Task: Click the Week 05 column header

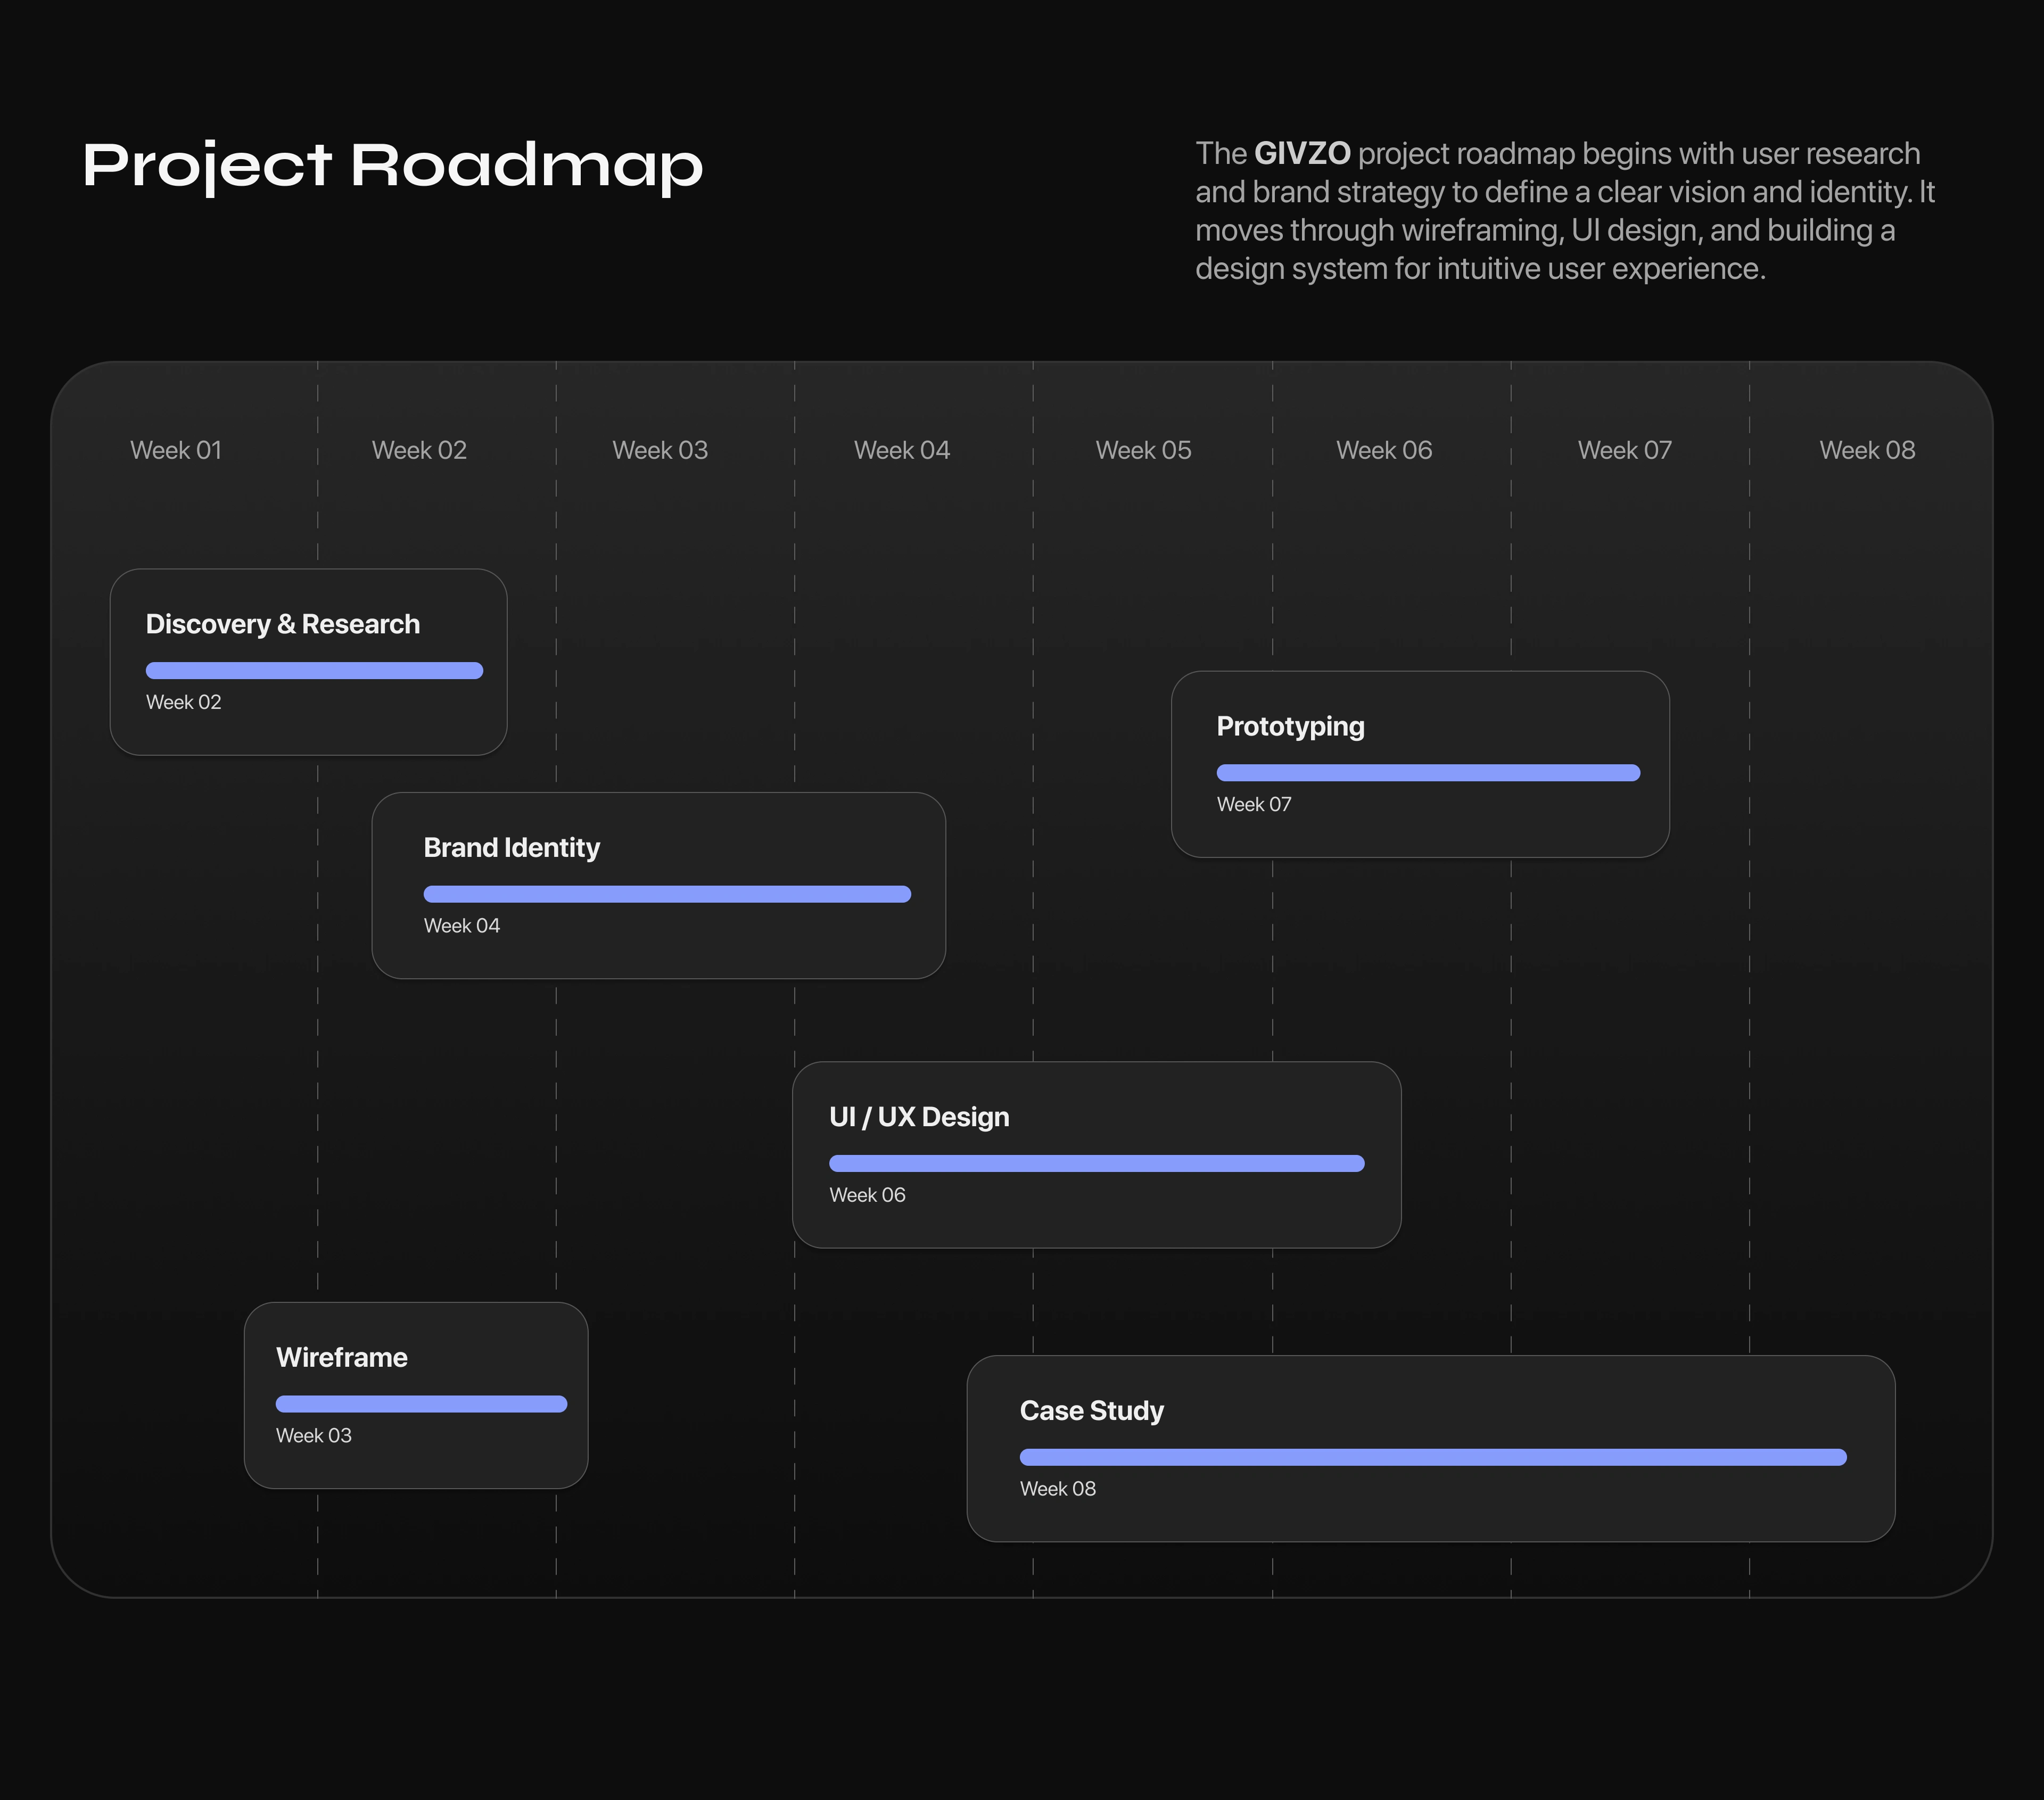Action: (x=1143, y=450)
